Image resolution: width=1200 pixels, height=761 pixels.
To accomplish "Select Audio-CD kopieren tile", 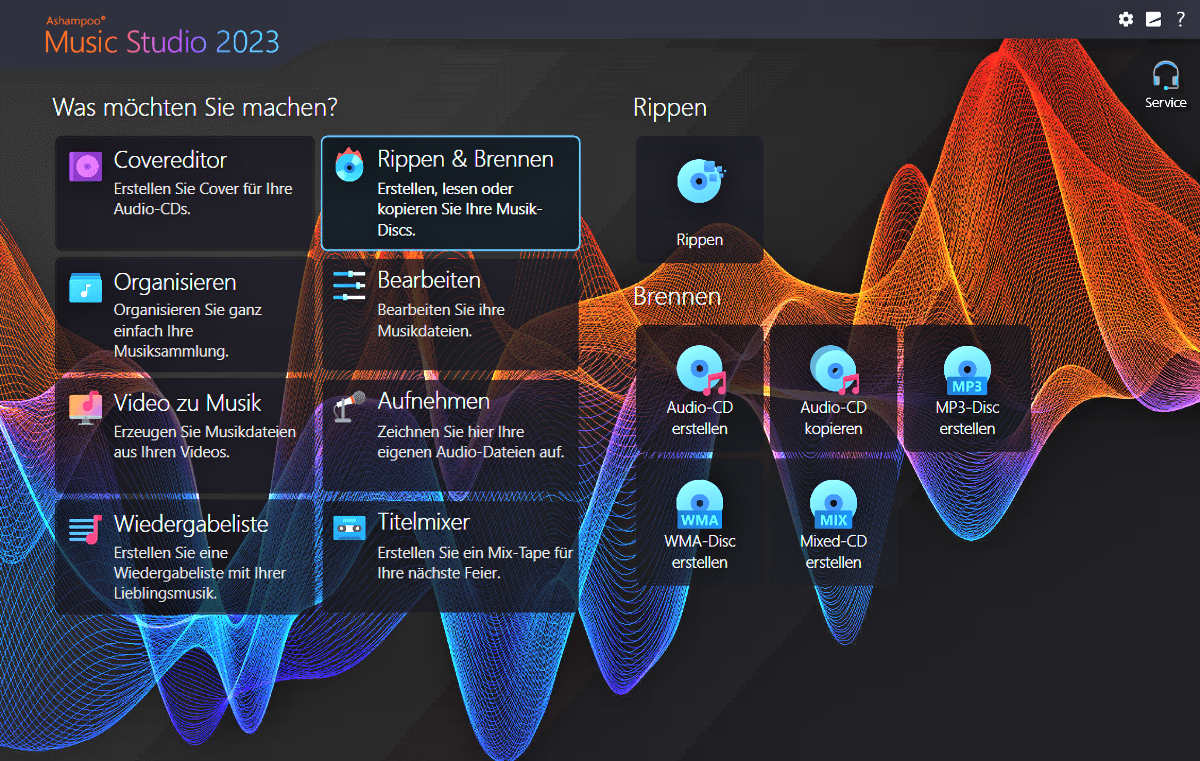I will [832, 389].
